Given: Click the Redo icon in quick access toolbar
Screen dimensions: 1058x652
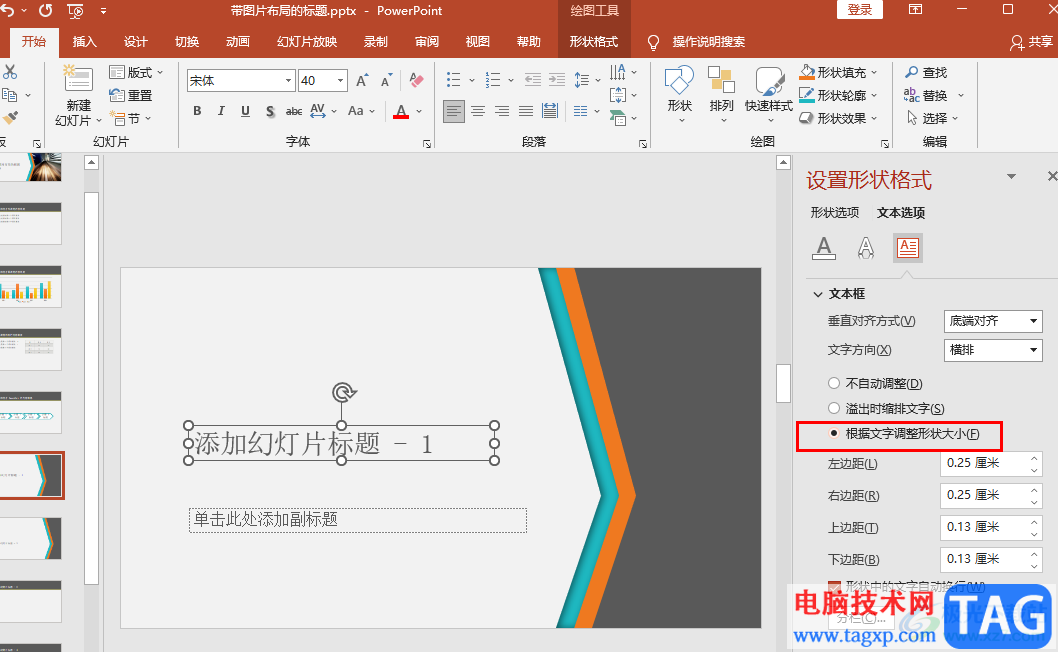Looking at the screenshot, I should click(x=45, y=11).
